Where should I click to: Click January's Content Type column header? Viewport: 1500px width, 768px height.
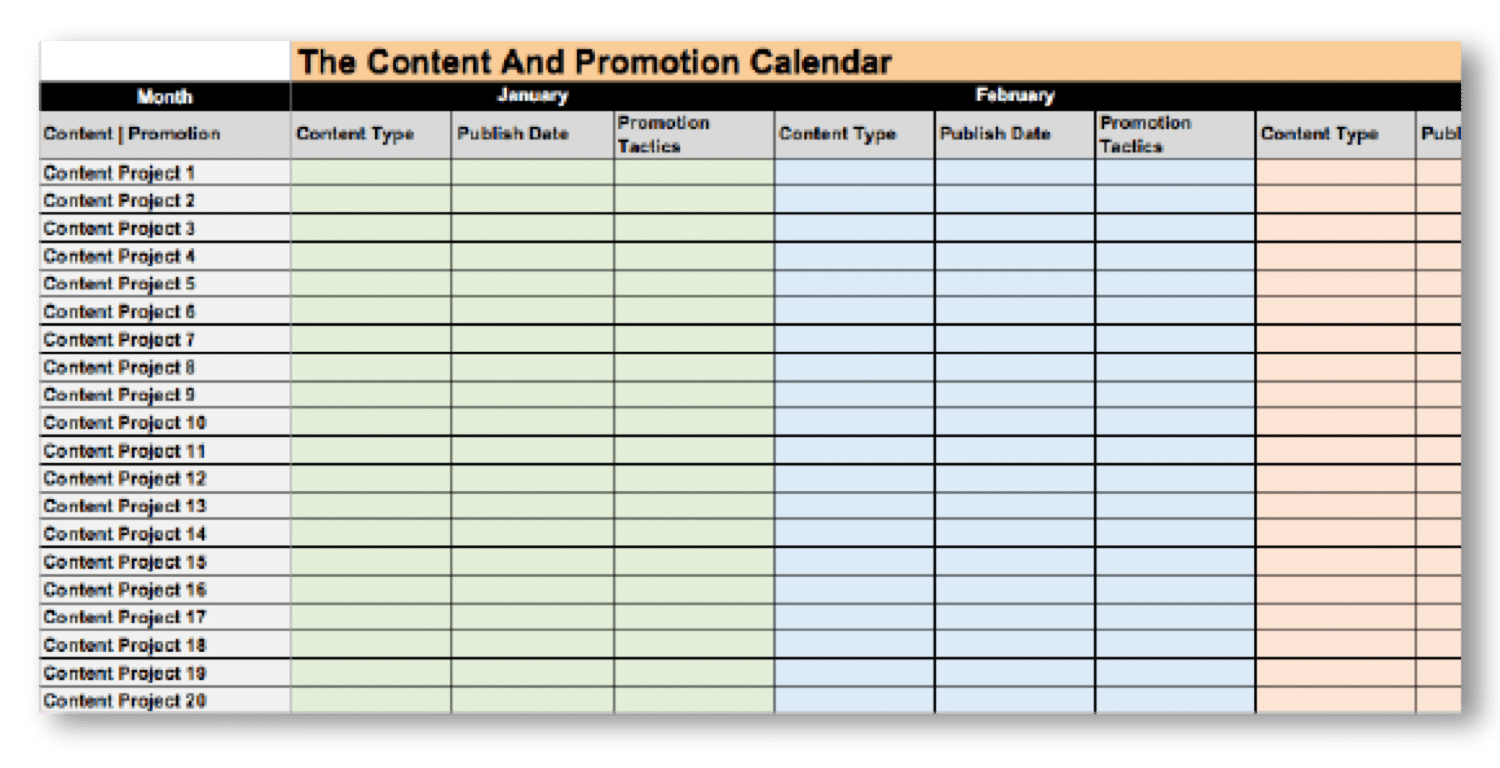click(x=355, y=134)
